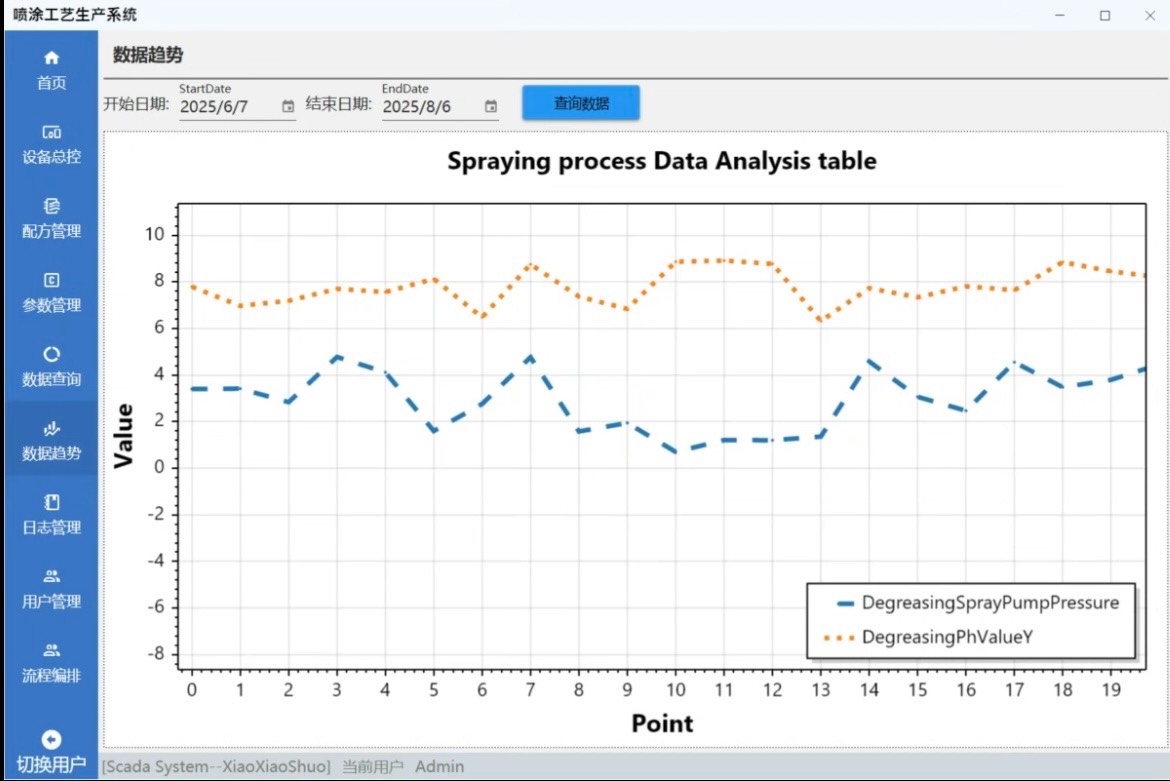
Task: Click the StartDate text field
Action: coord(228,106)
